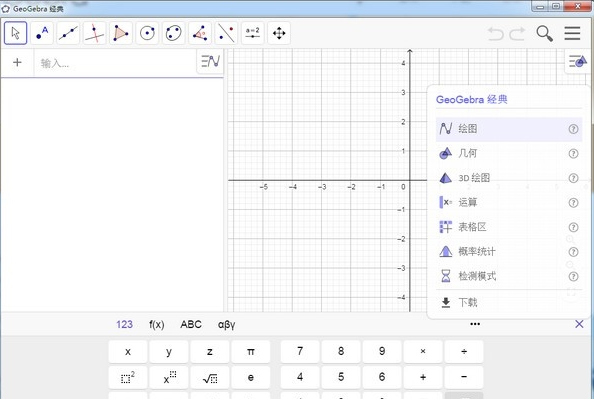The width and height of the screenshot is (594, 399).
Task: Switch keyboard to 123 tab
Action: pyautogui.click(x=124, y=324)
